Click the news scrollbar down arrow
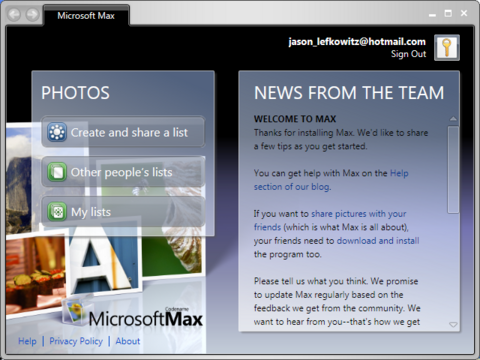The height and width of the screenshot is (360, 480). 453,324
